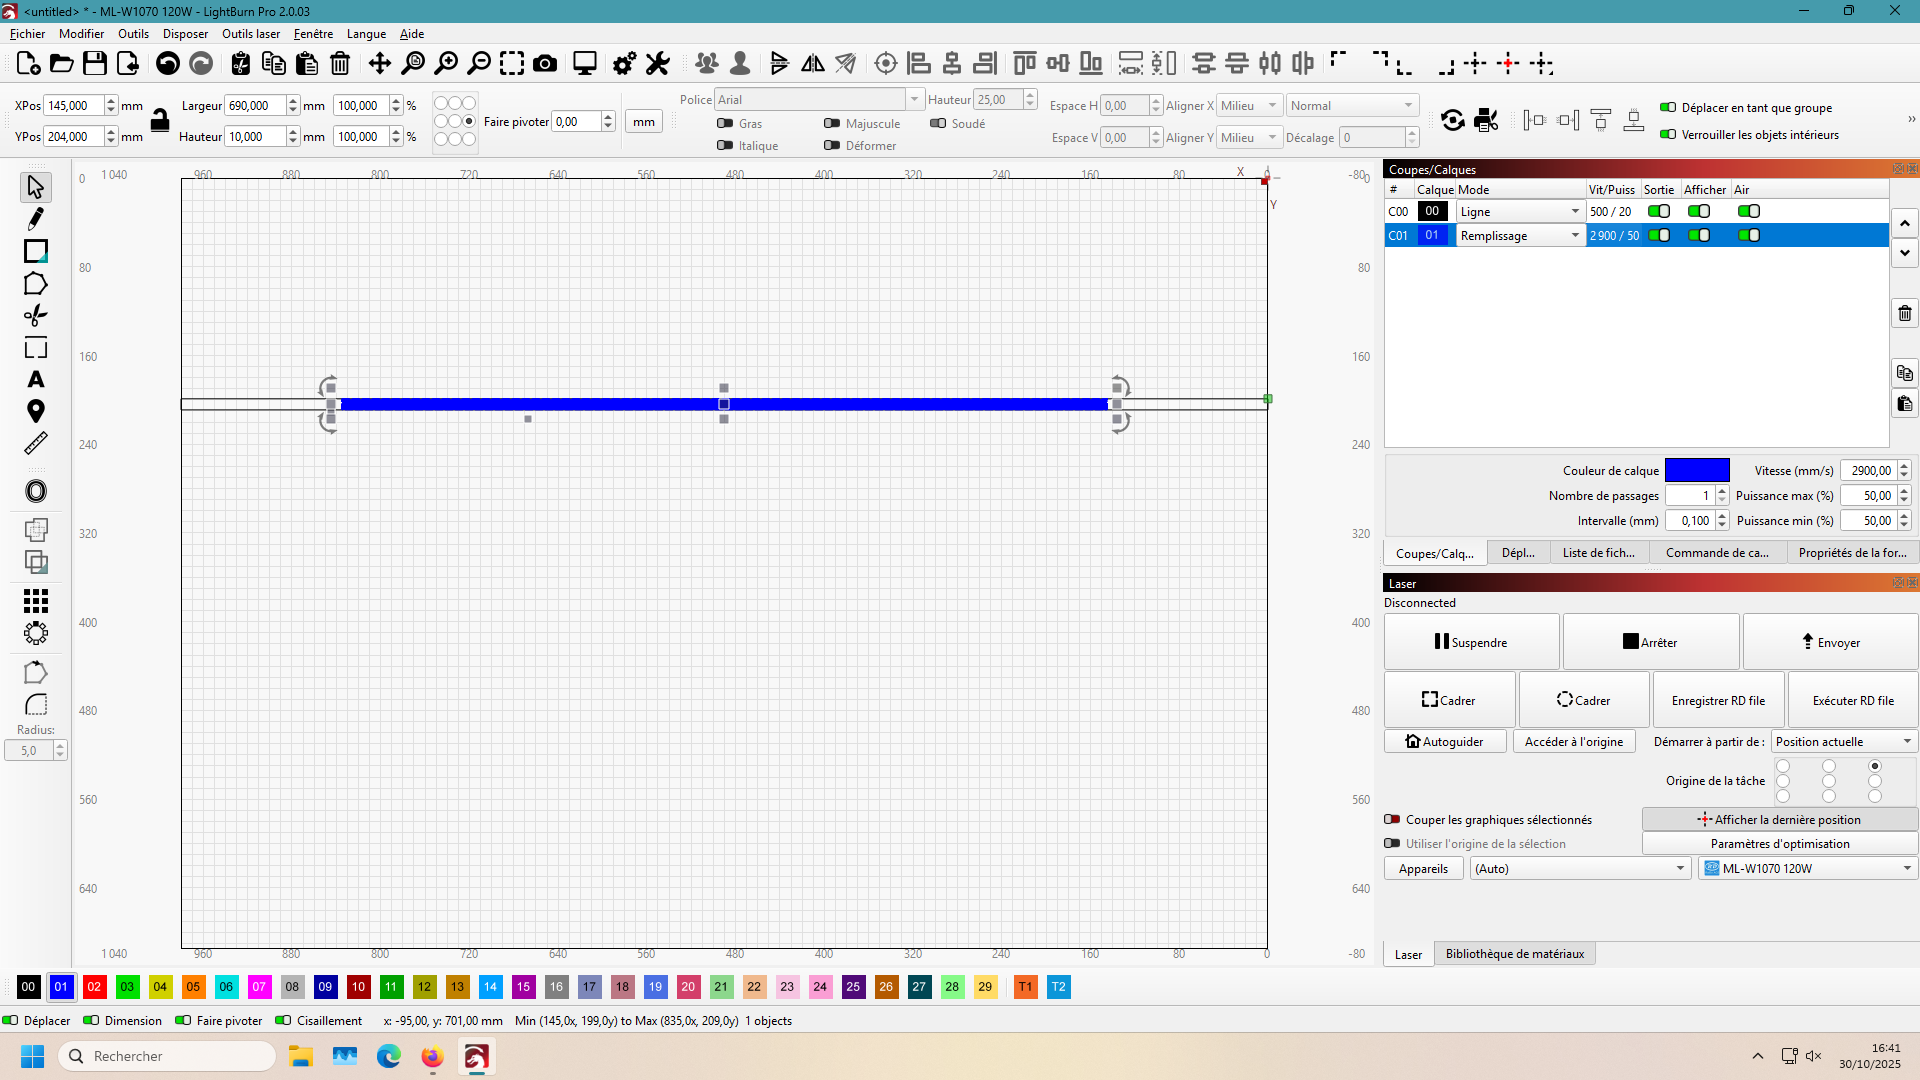The width and height of the screenshot is (1920, 1080).
Task: Open Mode dropdown for C01 Remplissage
Action: [1575, 235]
